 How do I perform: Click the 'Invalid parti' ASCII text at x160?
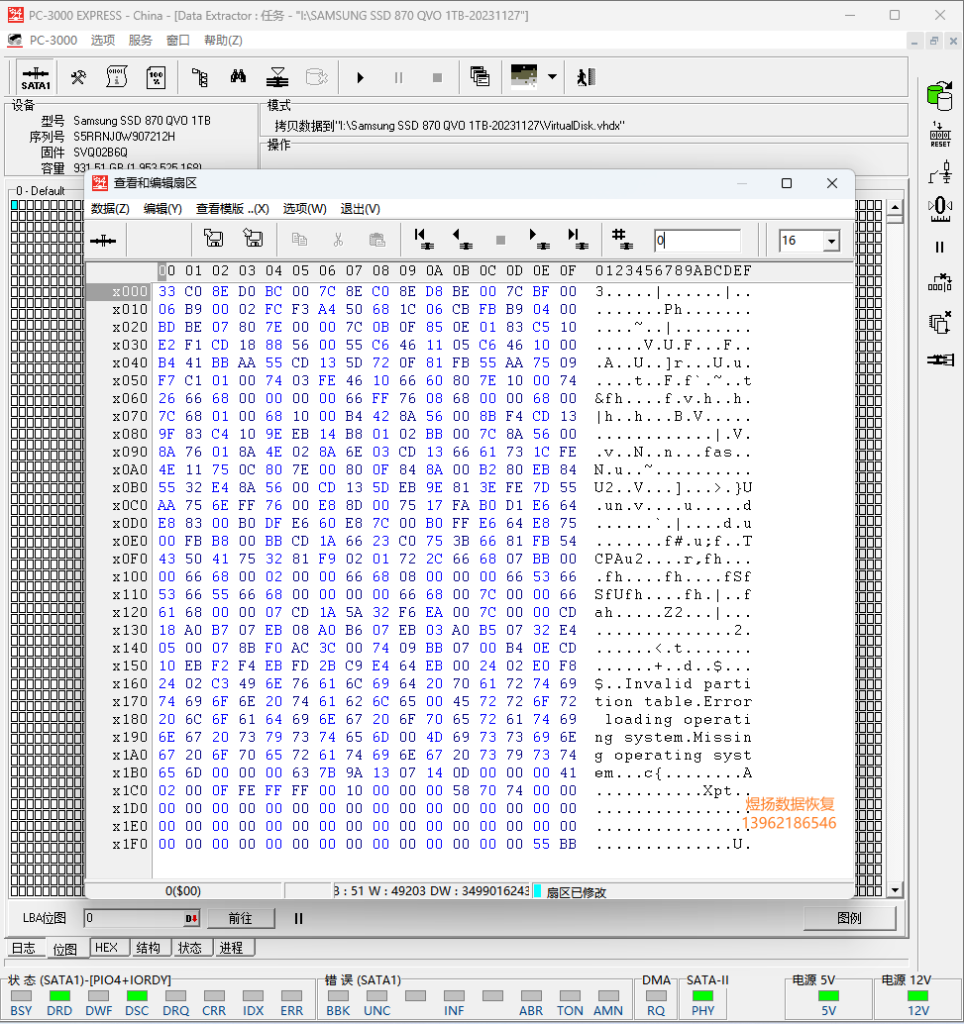coord(688,684)
